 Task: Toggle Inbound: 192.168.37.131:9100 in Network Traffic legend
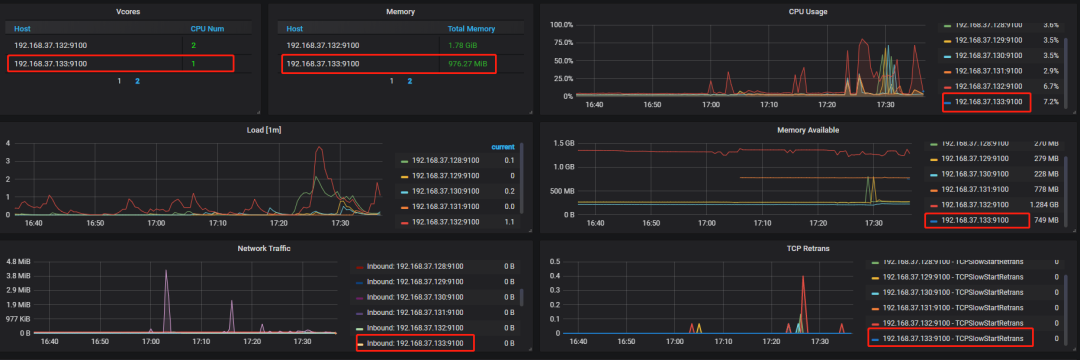point(415,312)
